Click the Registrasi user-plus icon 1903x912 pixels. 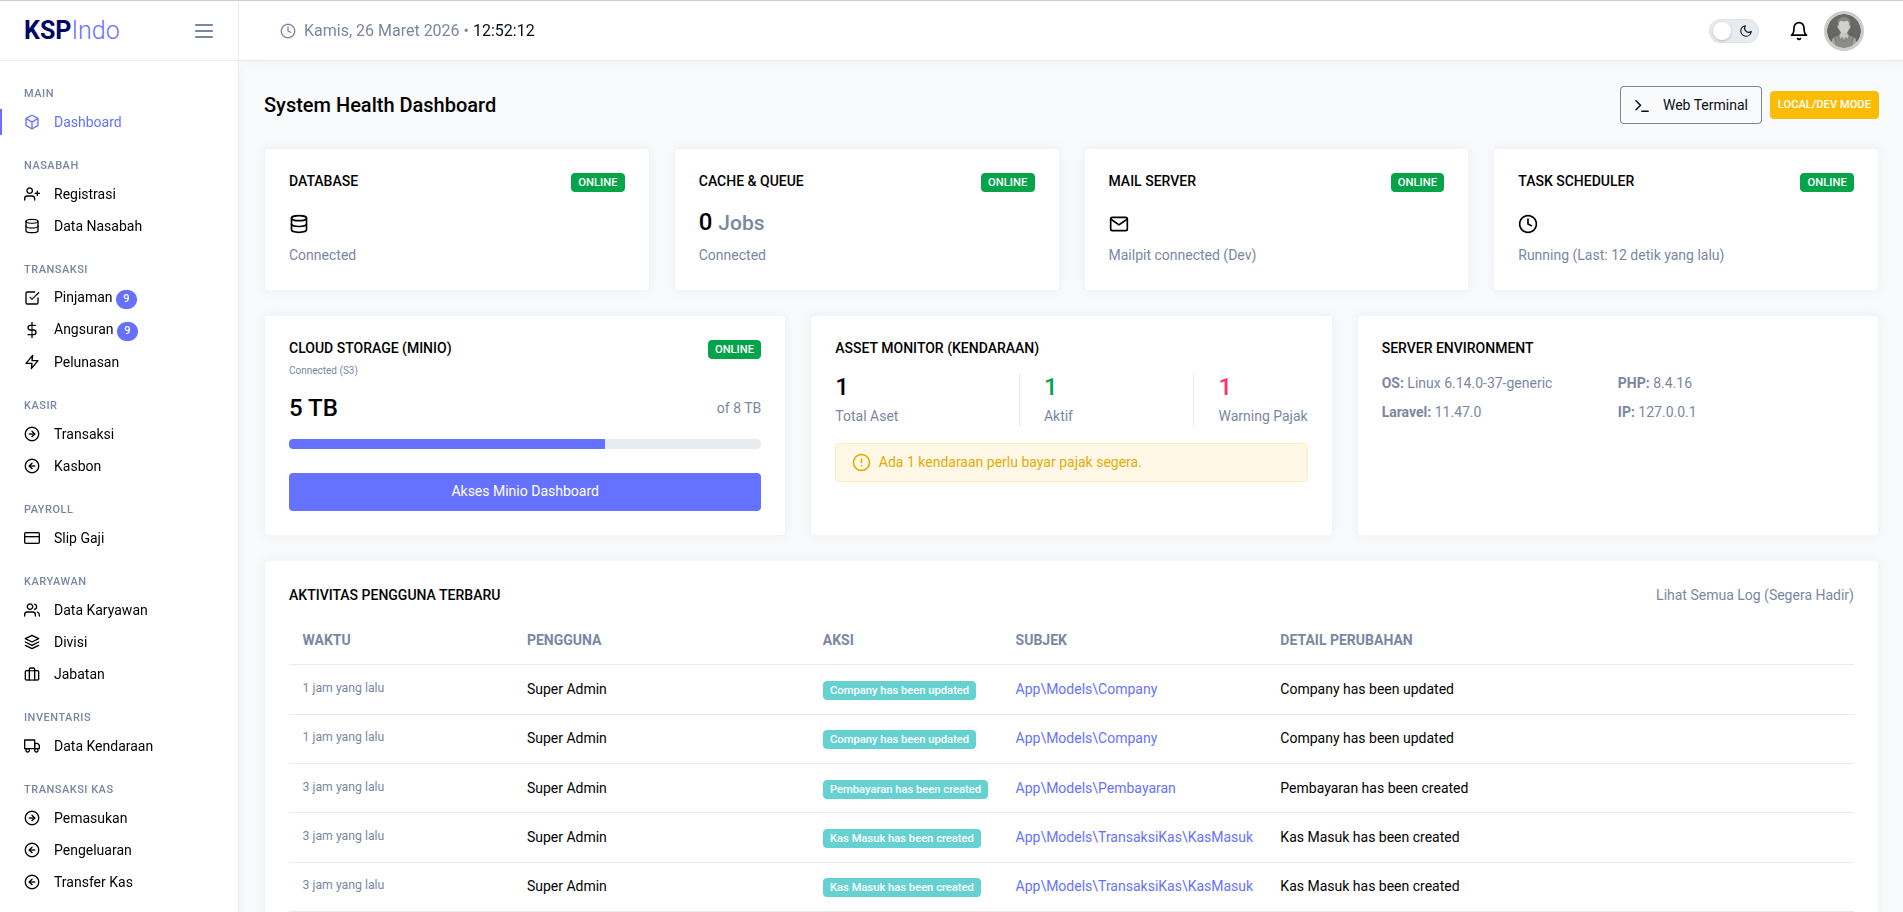(x=32, y=194)
